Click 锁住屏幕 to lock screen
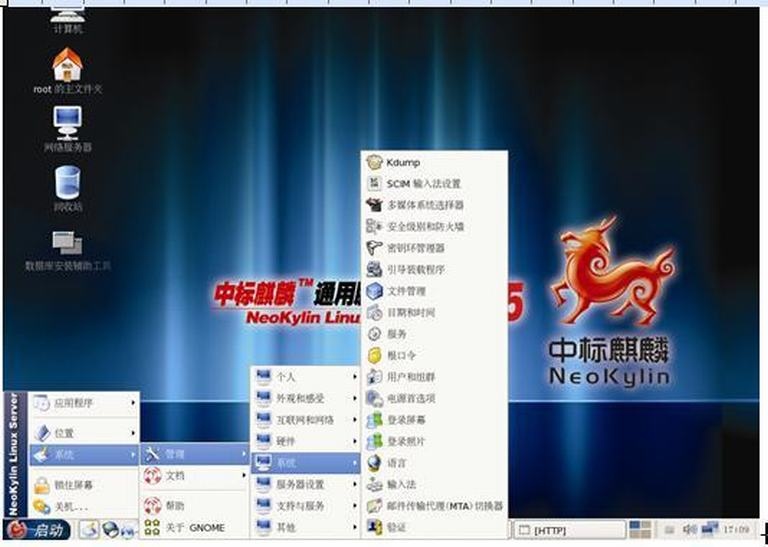 [x=75, y=485]
